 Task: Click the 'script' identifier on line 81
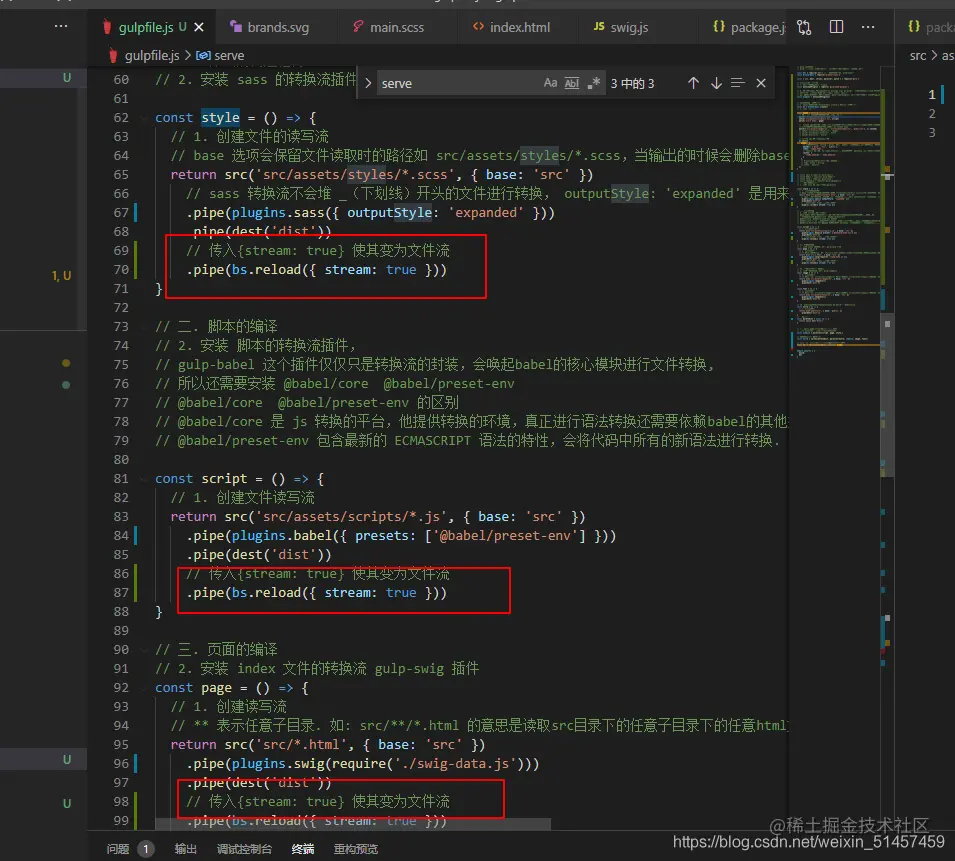(x=224, y=479)
